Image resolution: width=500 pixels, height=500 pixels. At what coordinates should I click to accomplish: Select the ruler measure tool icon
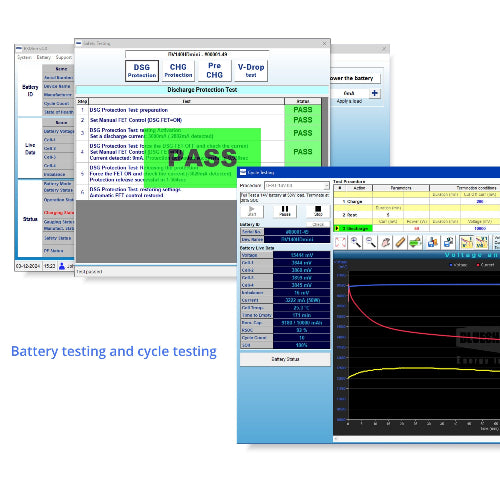400,242
